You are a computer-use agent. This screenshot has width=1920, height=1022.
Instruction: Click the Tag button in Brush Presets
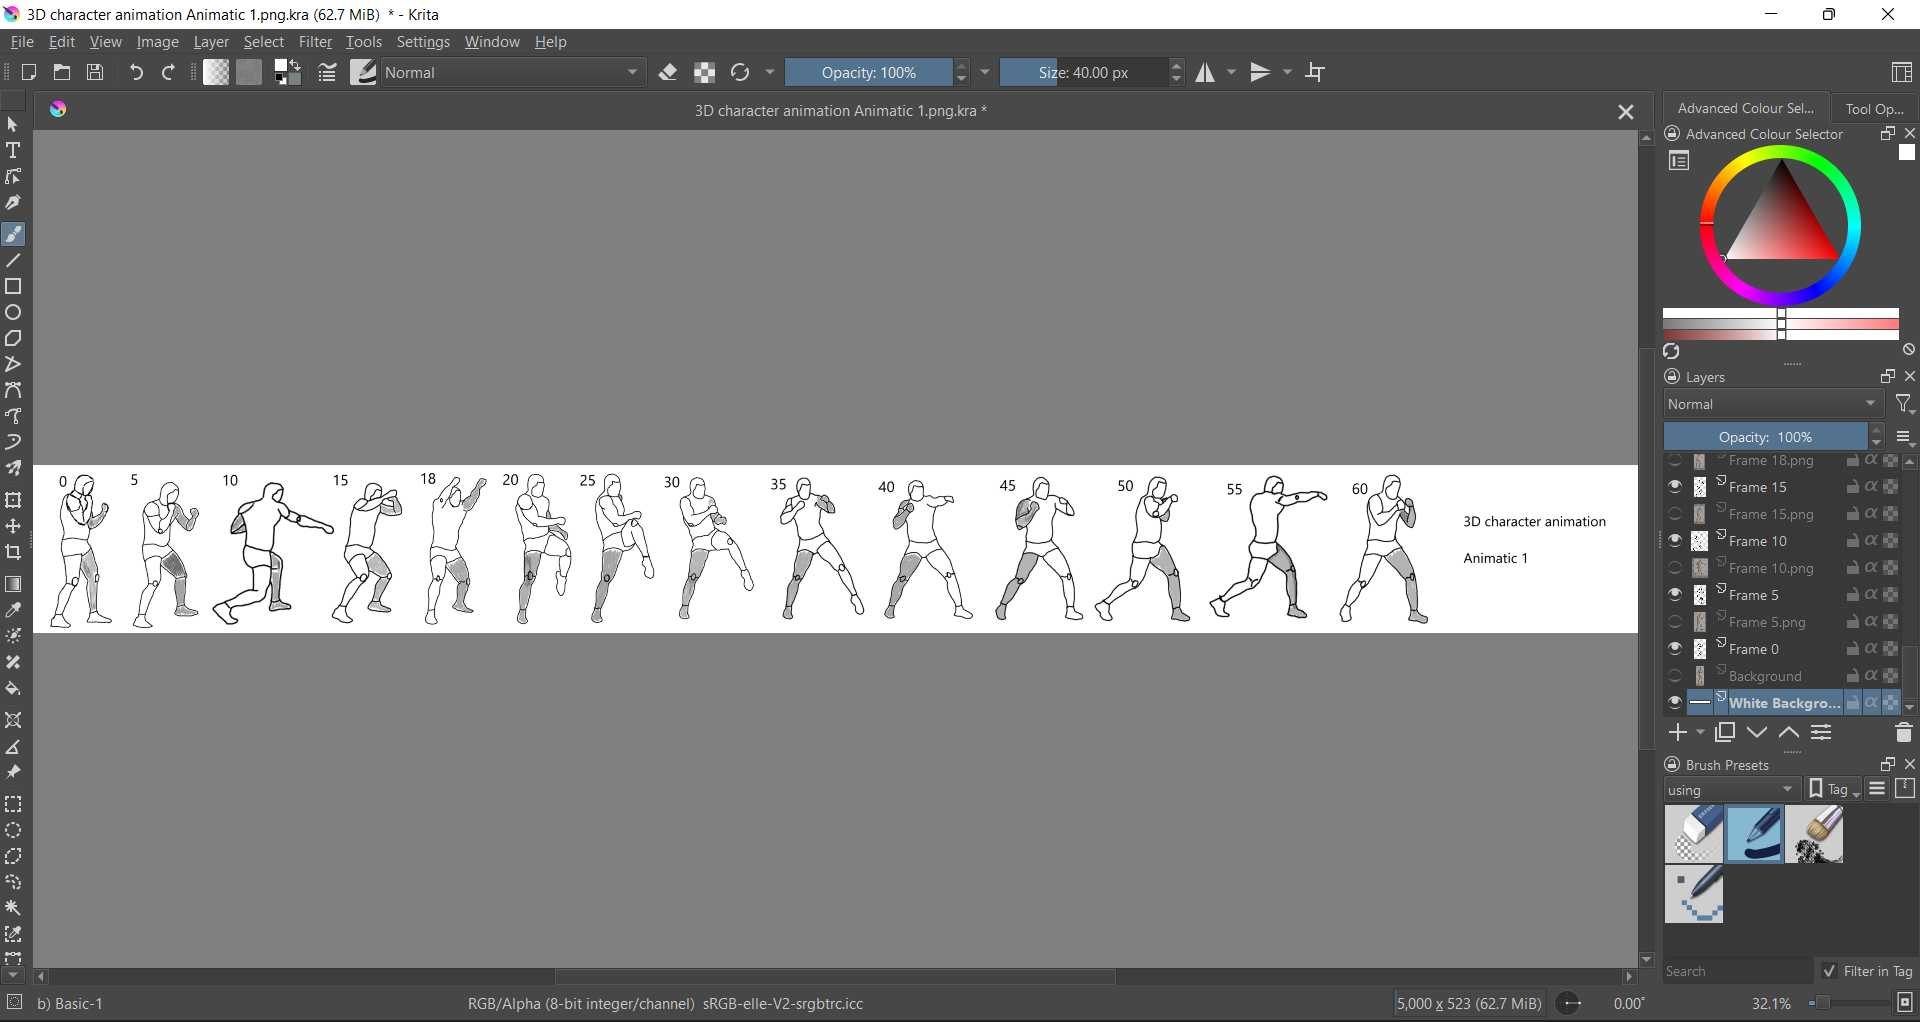[x=1835, y=790]
